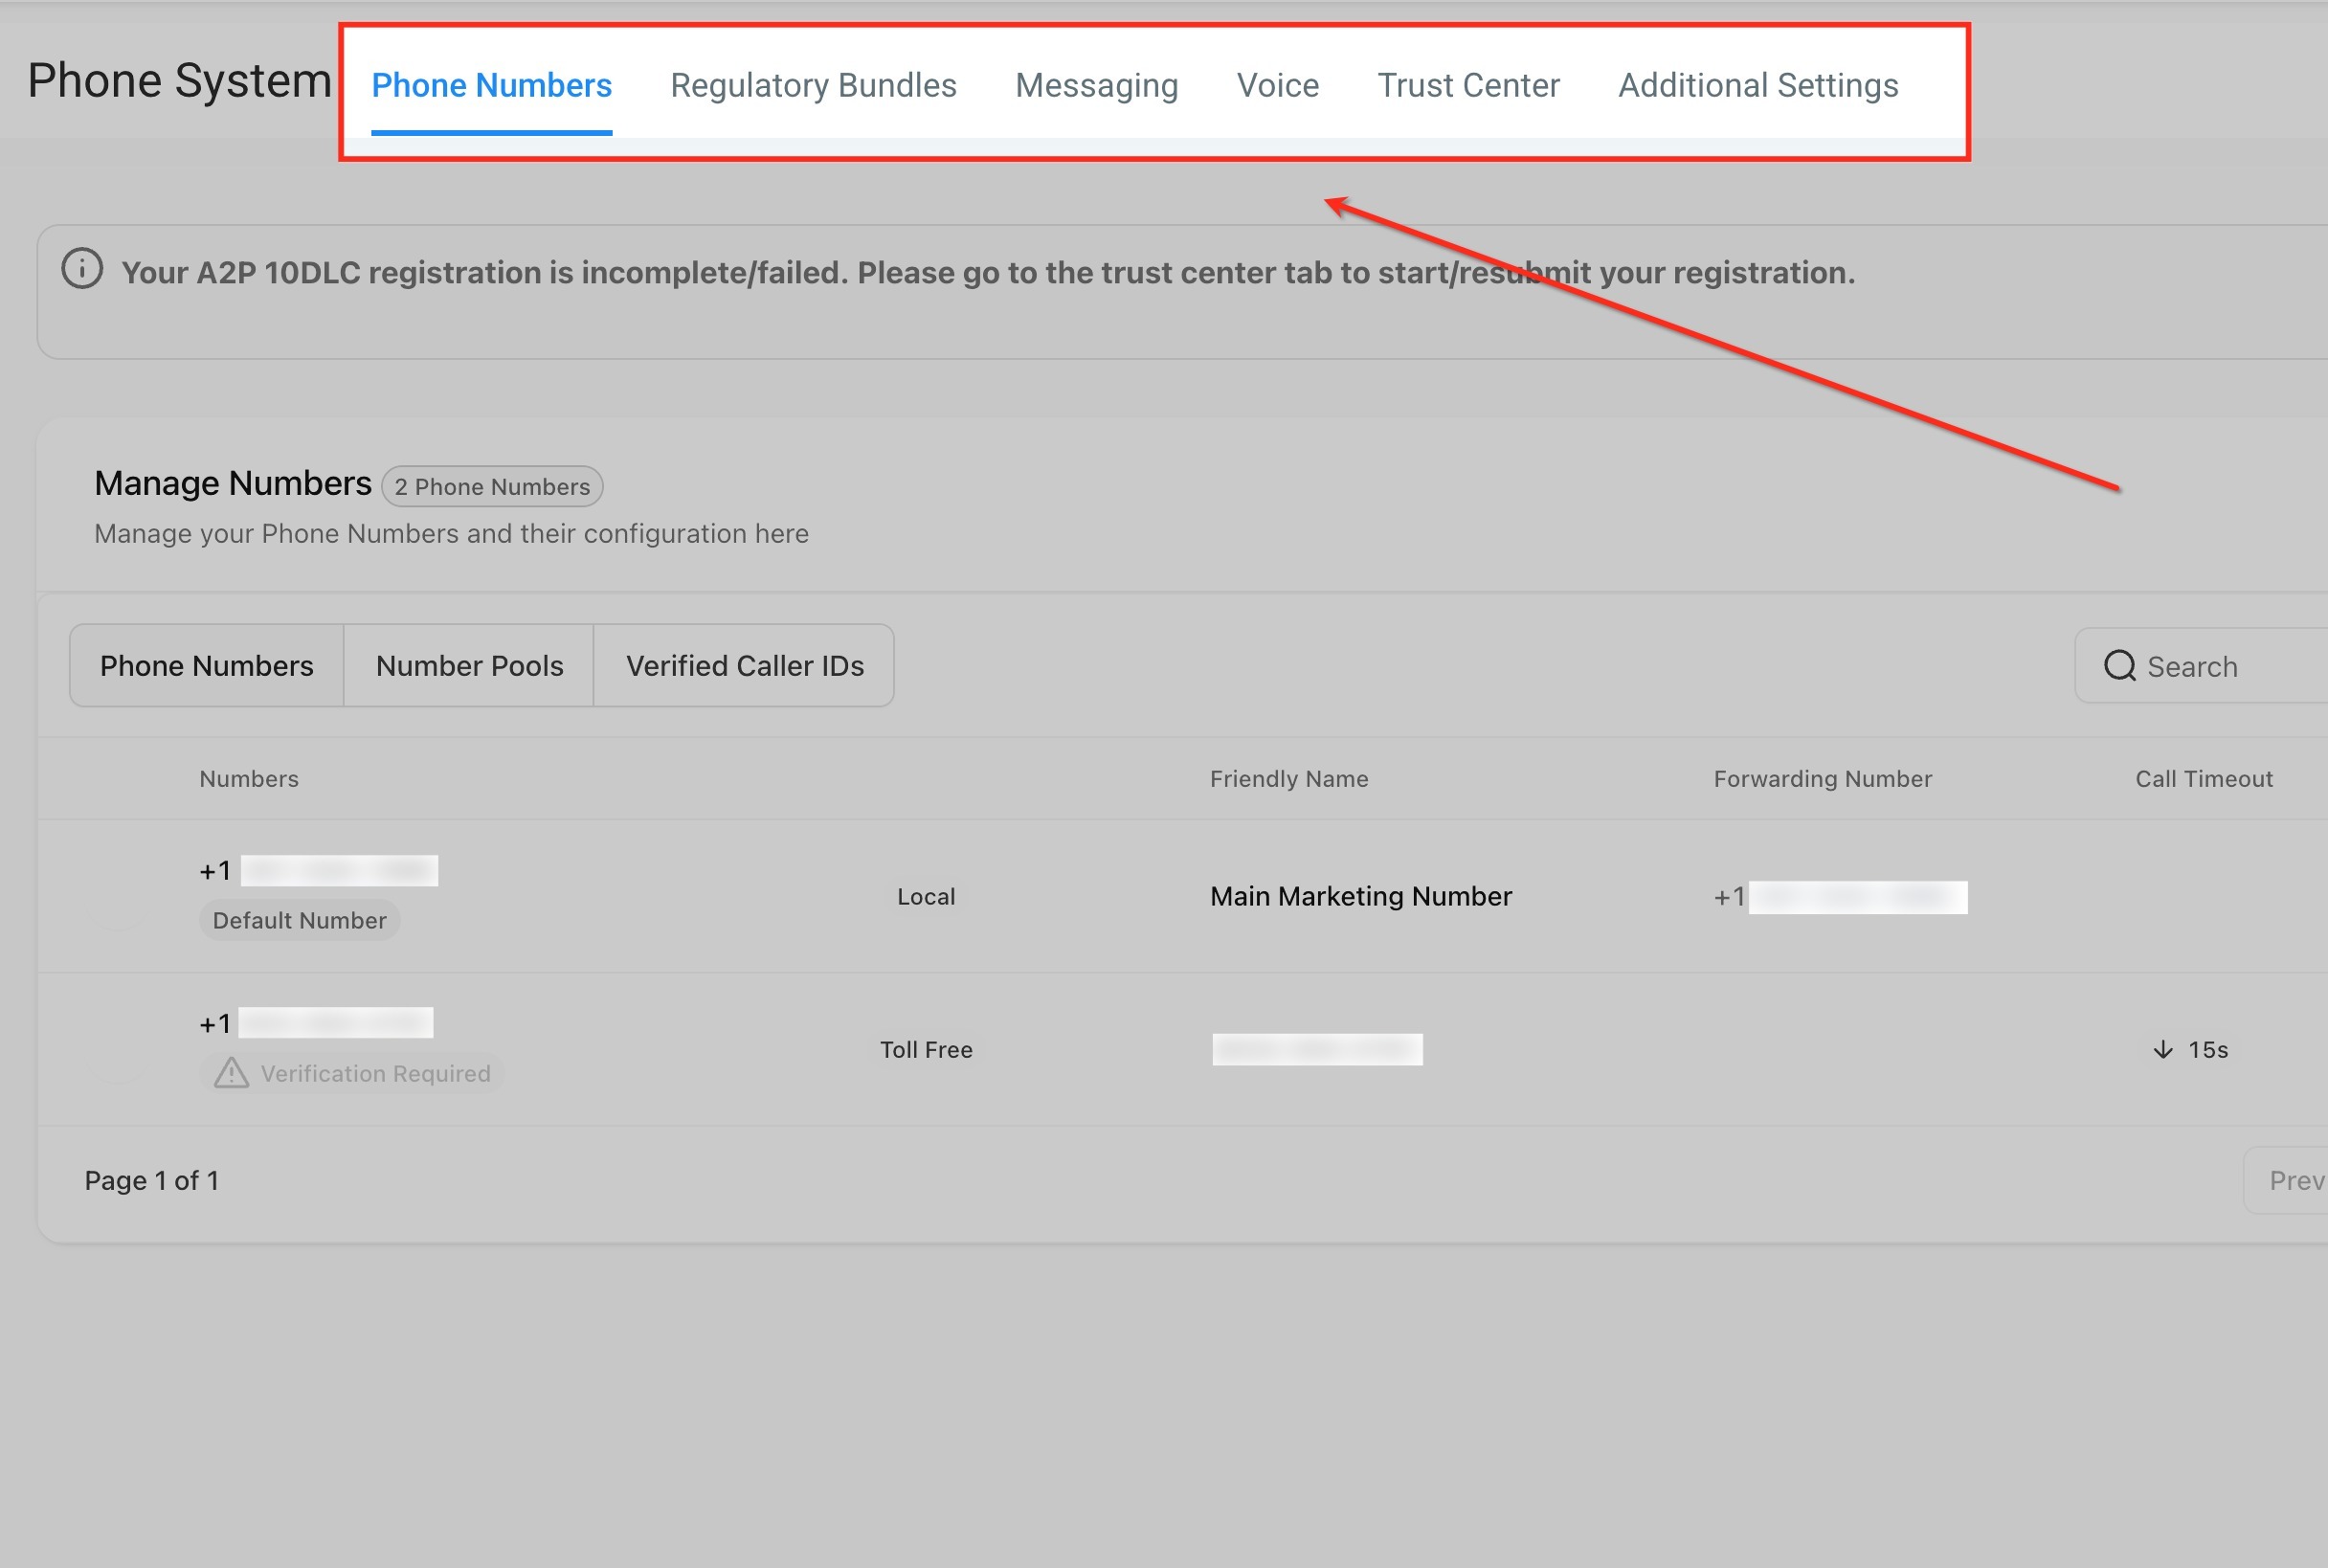The height and width of the screenshot is (1568, 2328).
Task: Click the info icon in the A2P banner
Action: (x=82, y=269)
